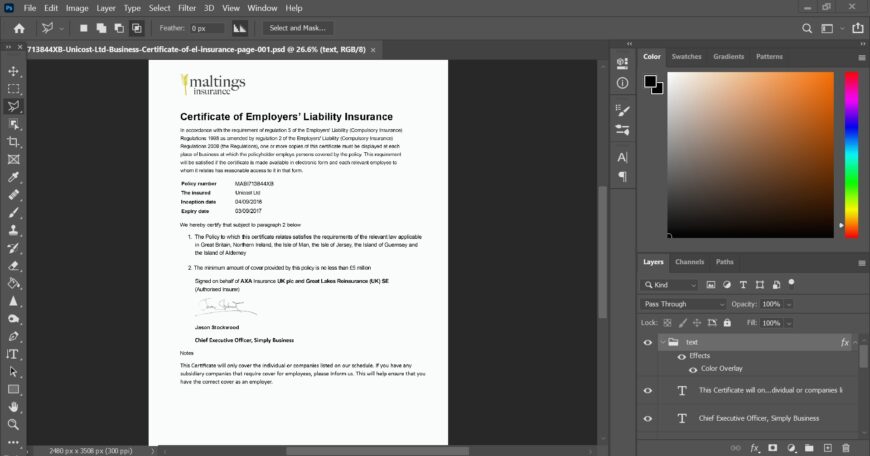Select the Path Selection tool
The height and width of the screenshot is (456, 870).
13,372
